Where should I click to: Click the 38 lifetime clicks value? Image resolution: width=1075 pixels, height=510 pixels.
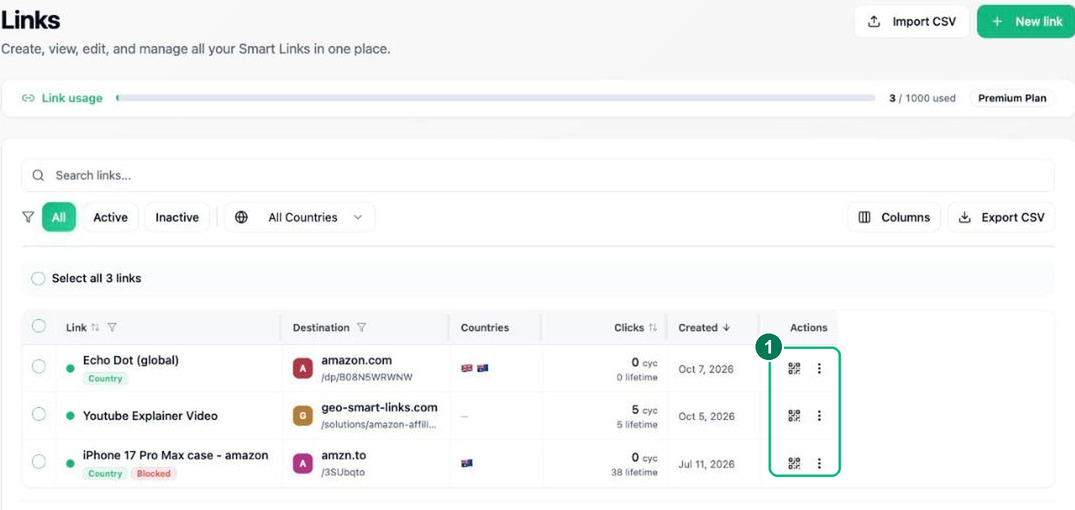tap(634, 472)
